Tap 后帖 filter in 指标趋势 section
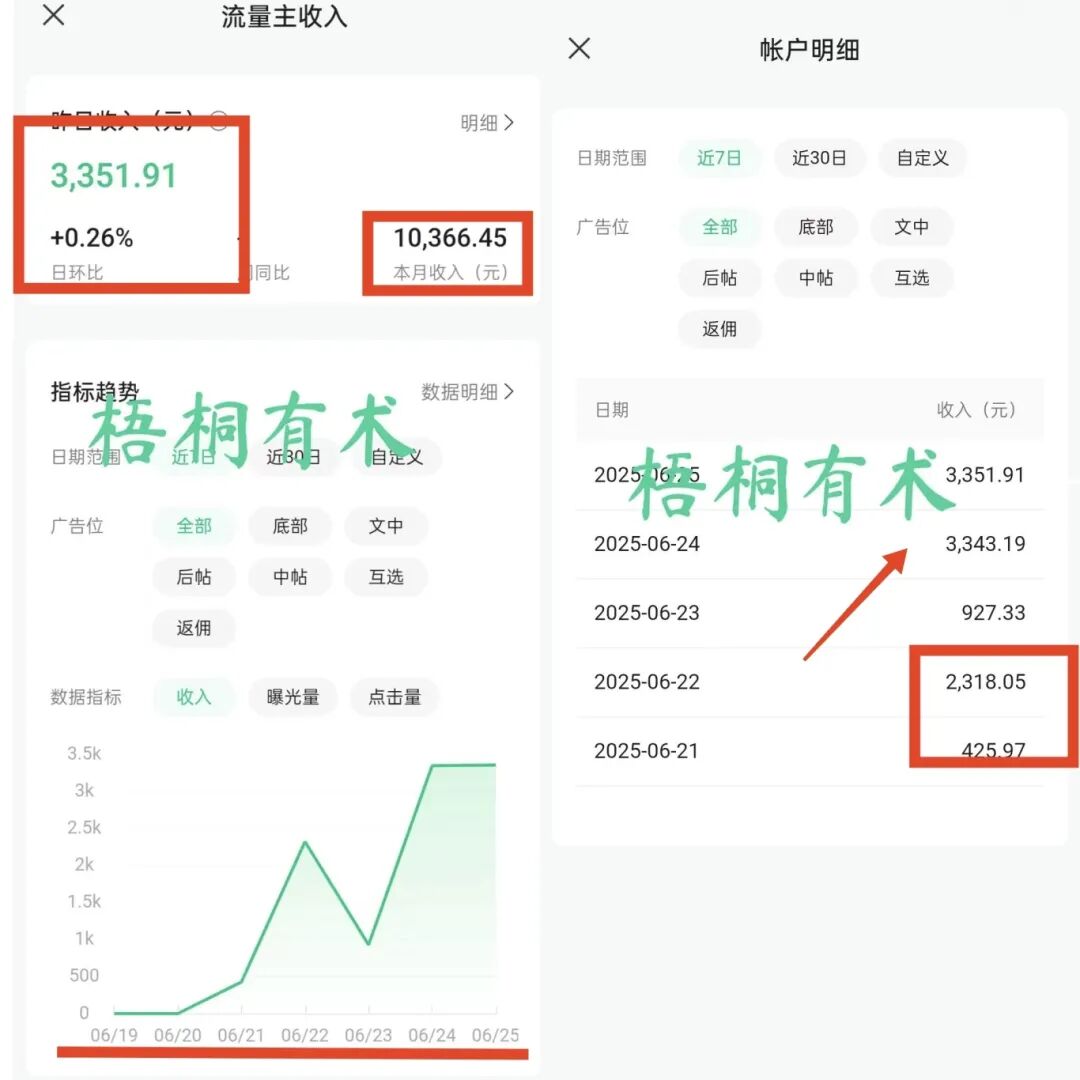Image resolution: width=1080 pixels, height=1080 pixels. pos(194,577)
